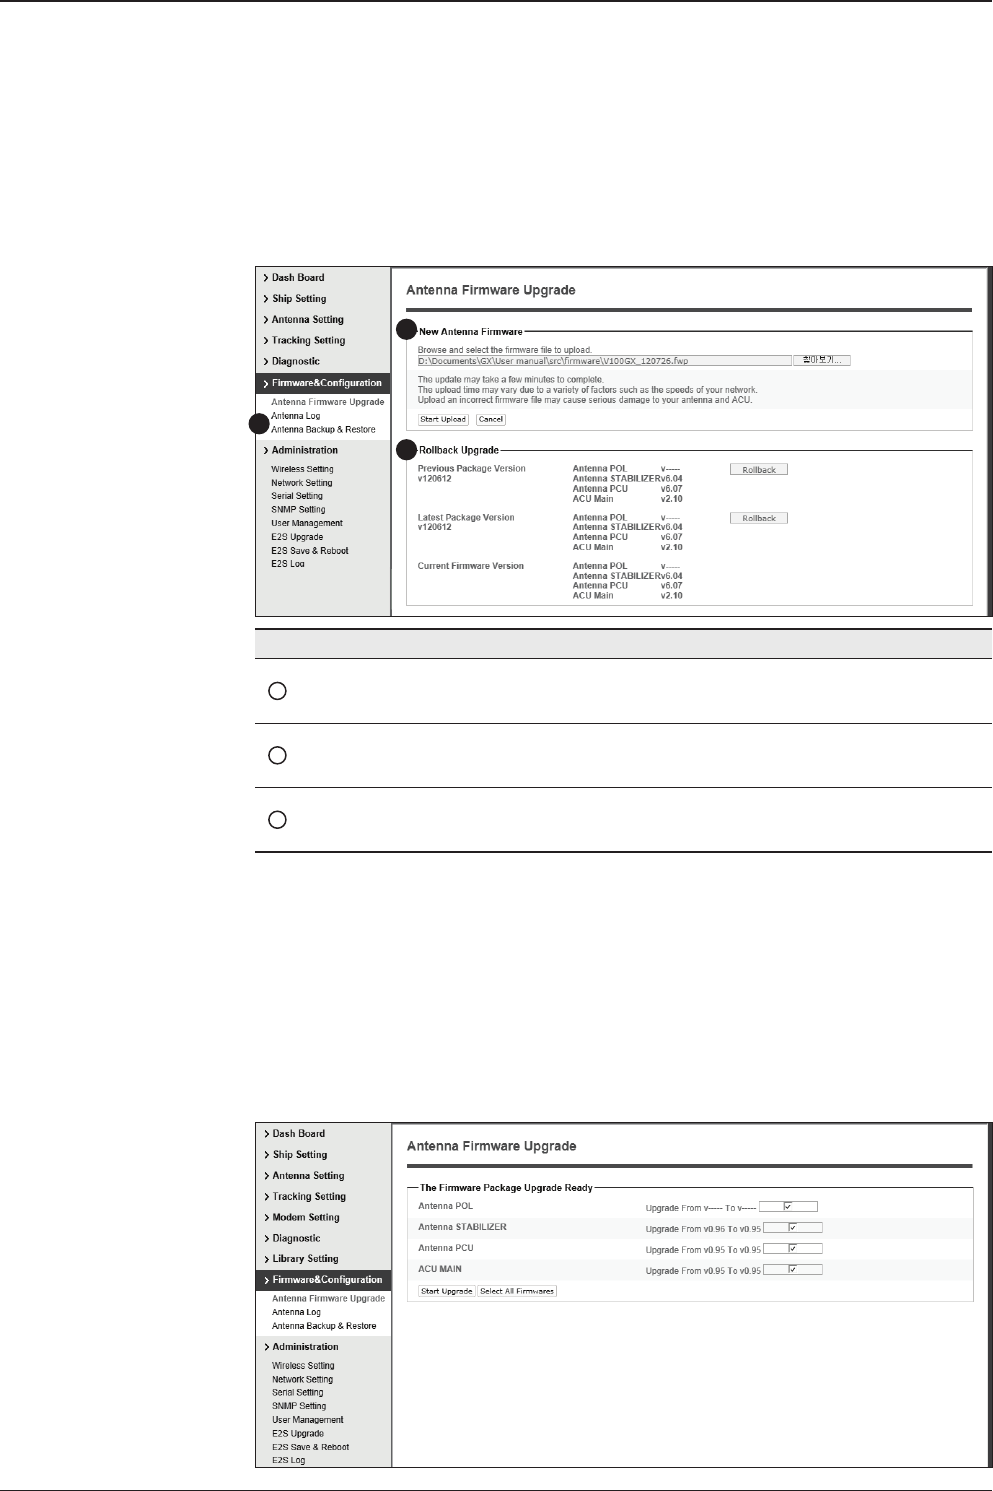Click Cancel next to Start Upload
Screen dimensions: 993x1491
click(490, 419)
